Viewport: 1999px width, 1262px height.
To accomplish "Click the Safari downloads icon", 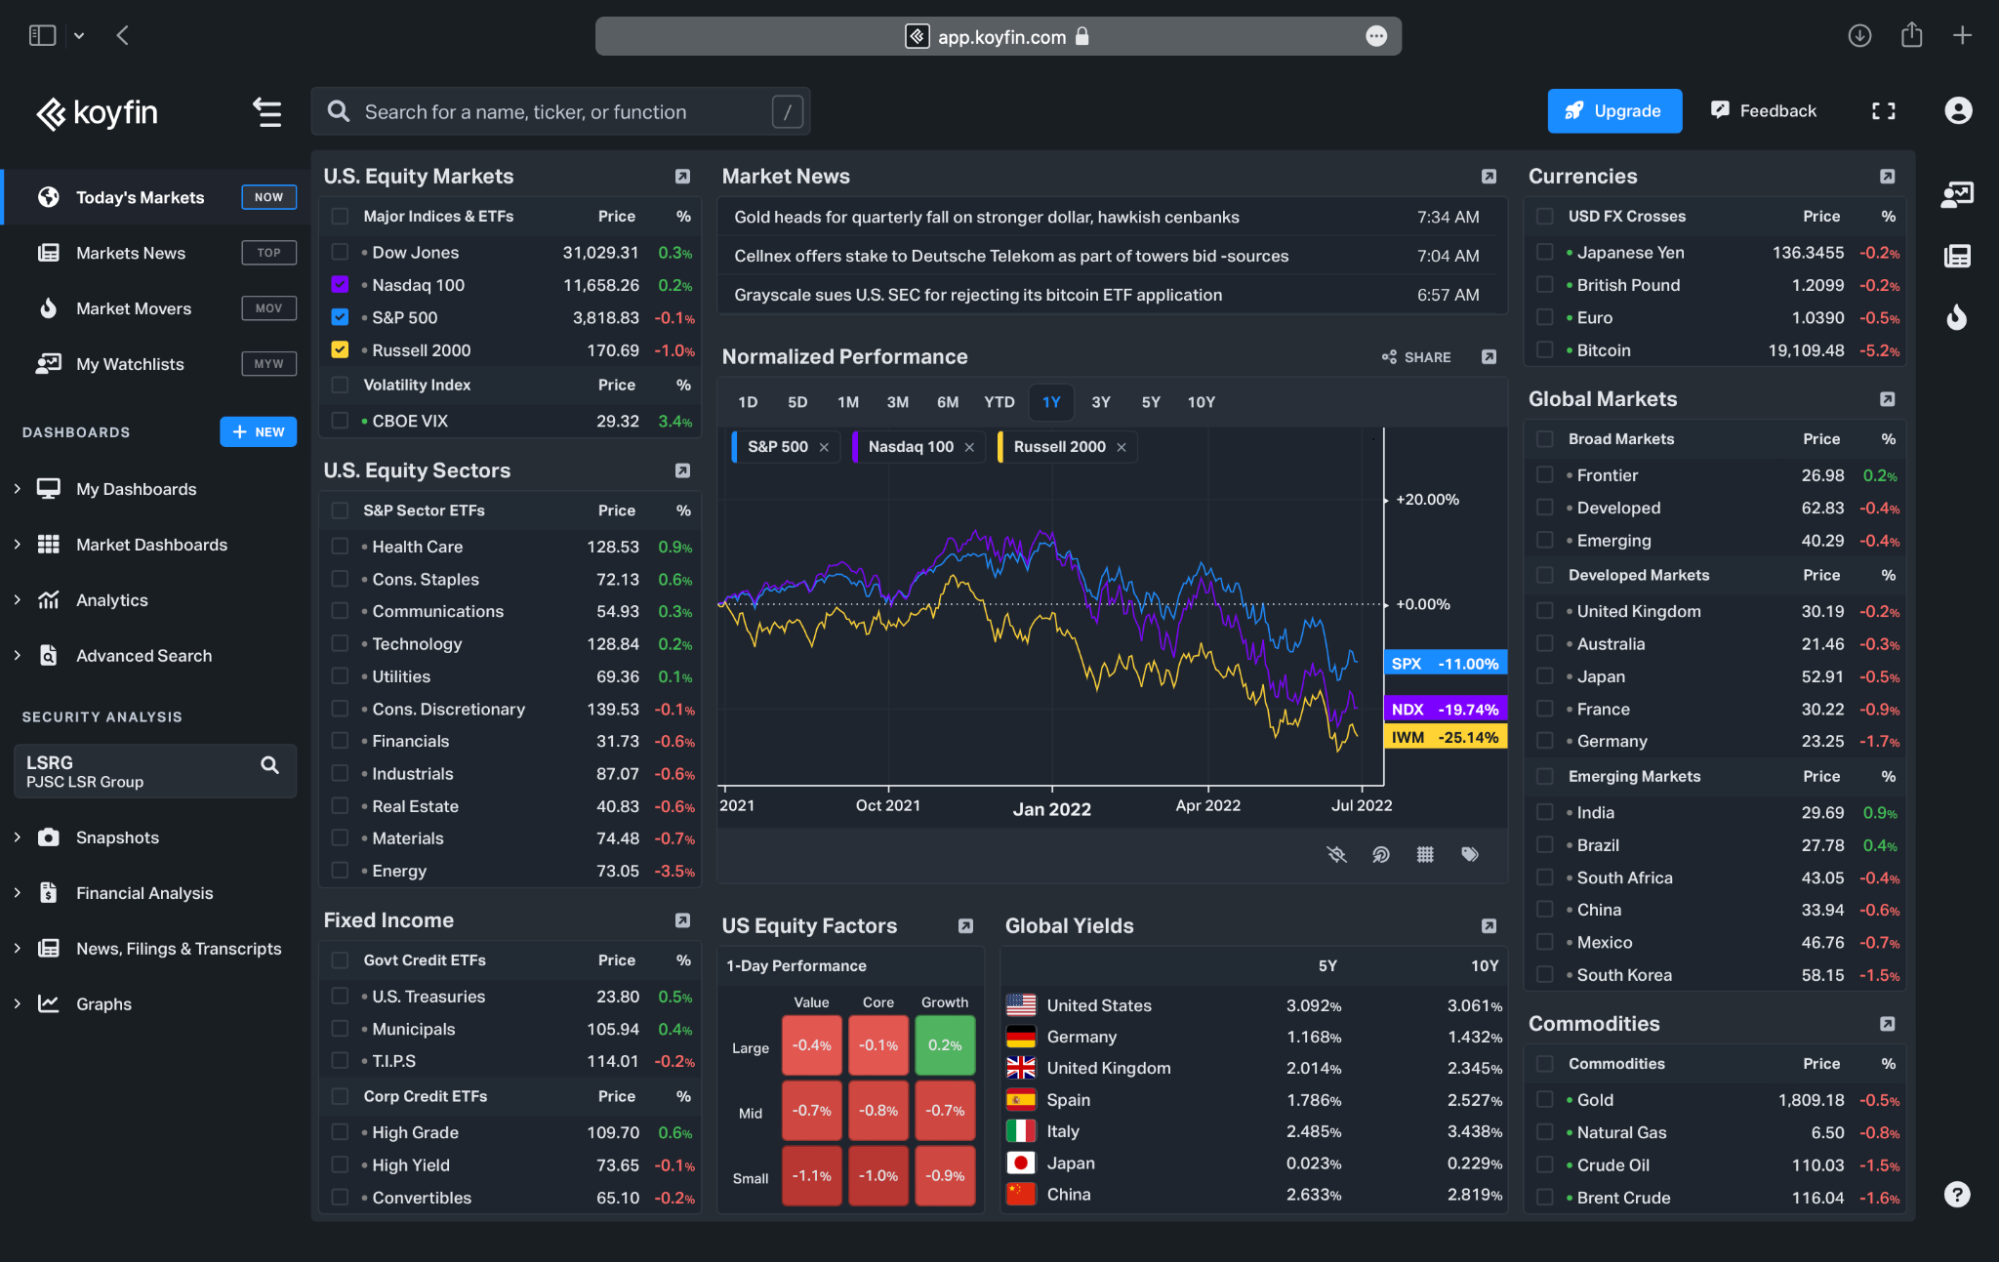I will pyautogui.click(x=1859, y=36).
